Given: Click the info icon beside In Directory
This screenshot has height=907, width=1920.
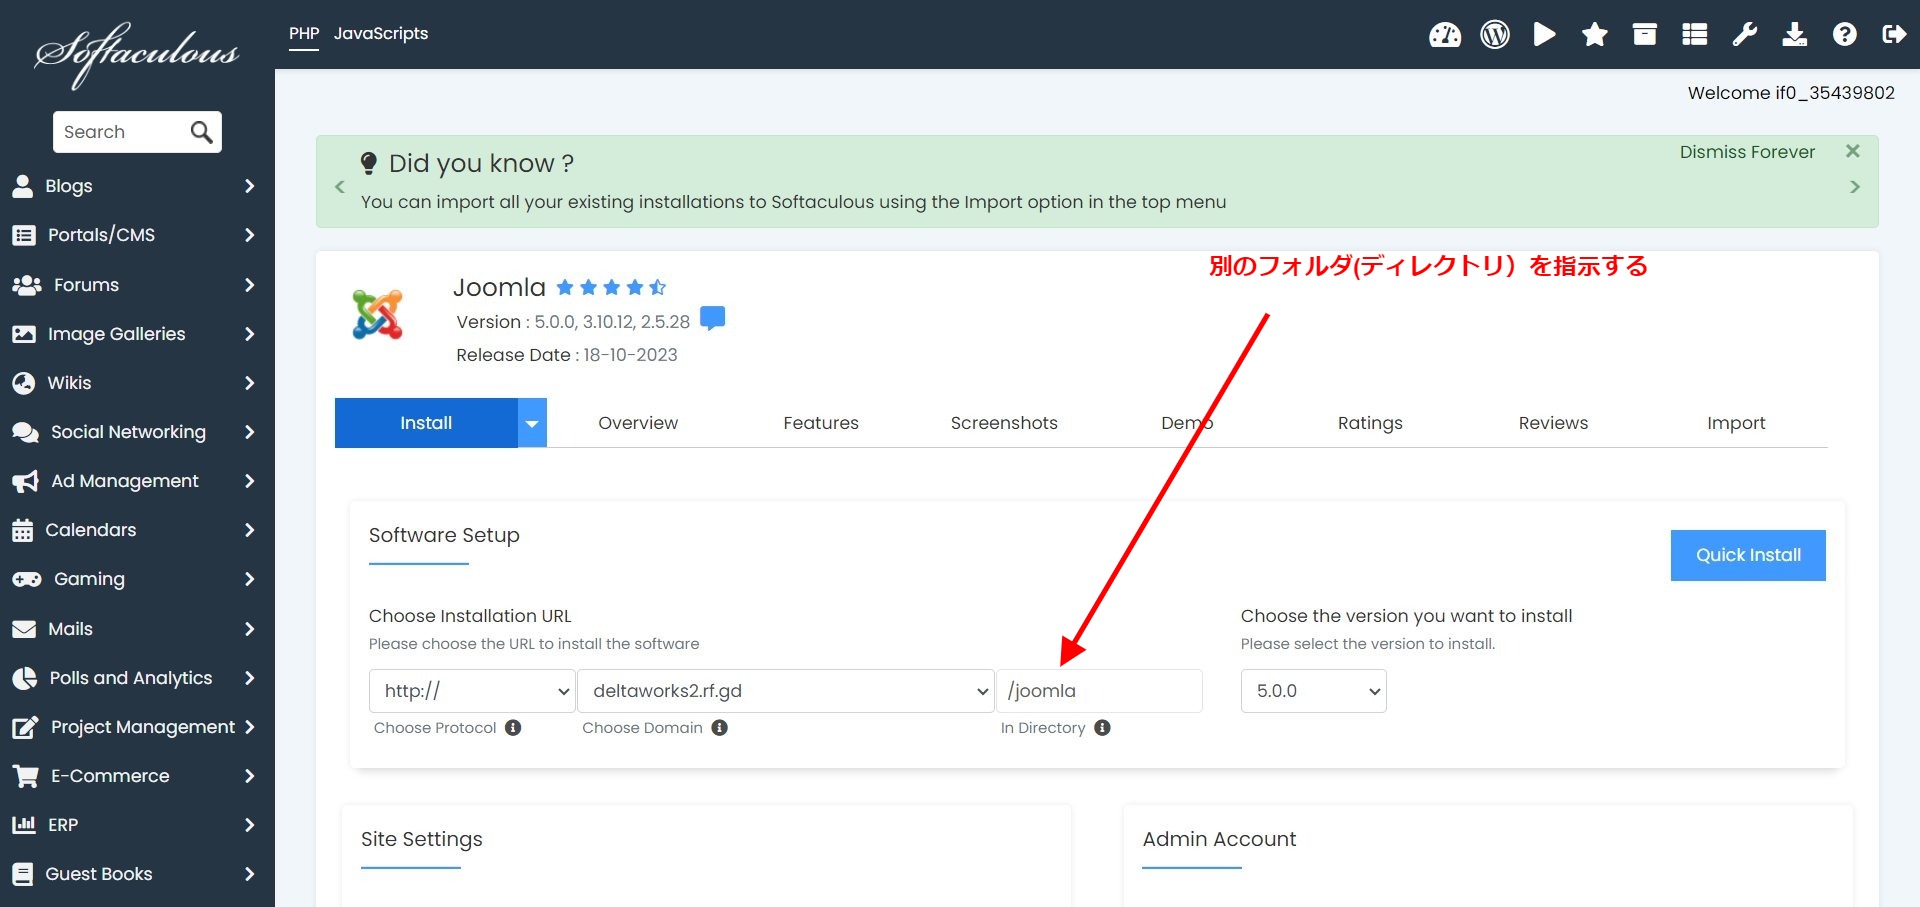Looking at the screenshot, I should click(x=1102, y=728).
